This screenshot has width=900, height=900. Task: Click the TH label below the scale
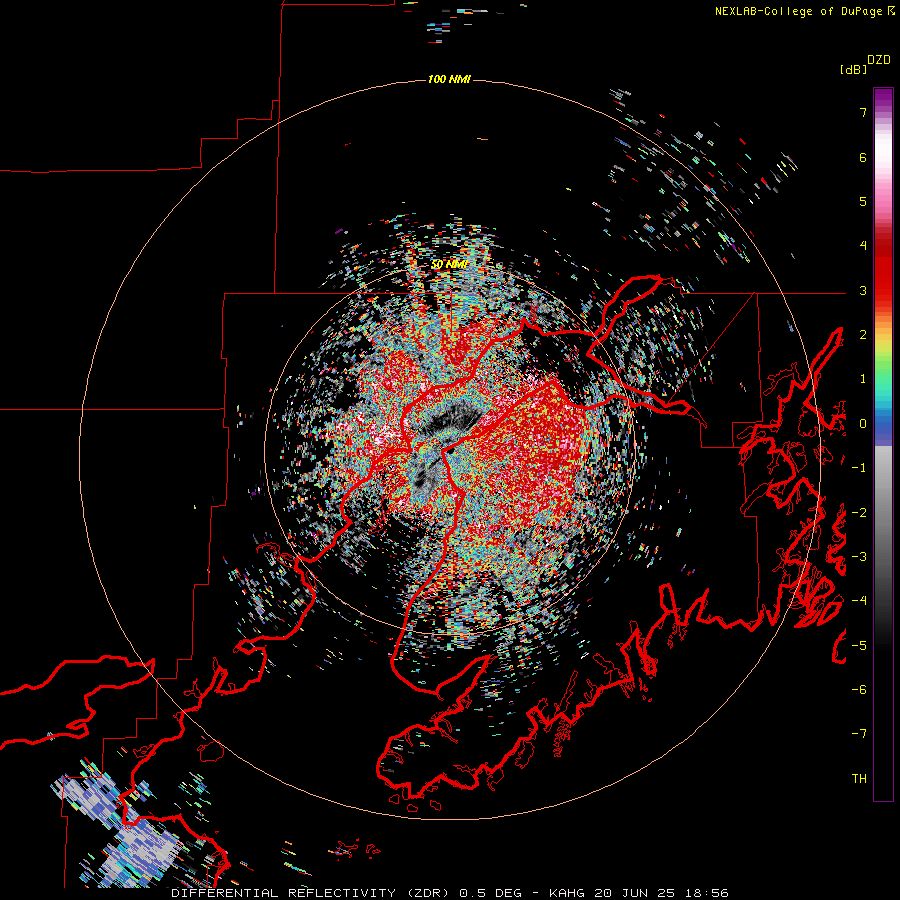tap(859, 779)
